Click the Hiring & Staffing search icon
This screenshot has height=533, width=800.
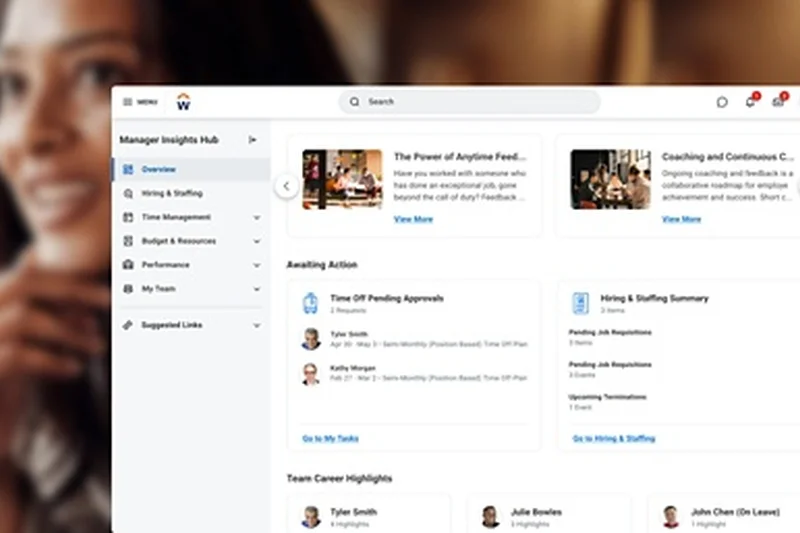[x=128, y=193]
